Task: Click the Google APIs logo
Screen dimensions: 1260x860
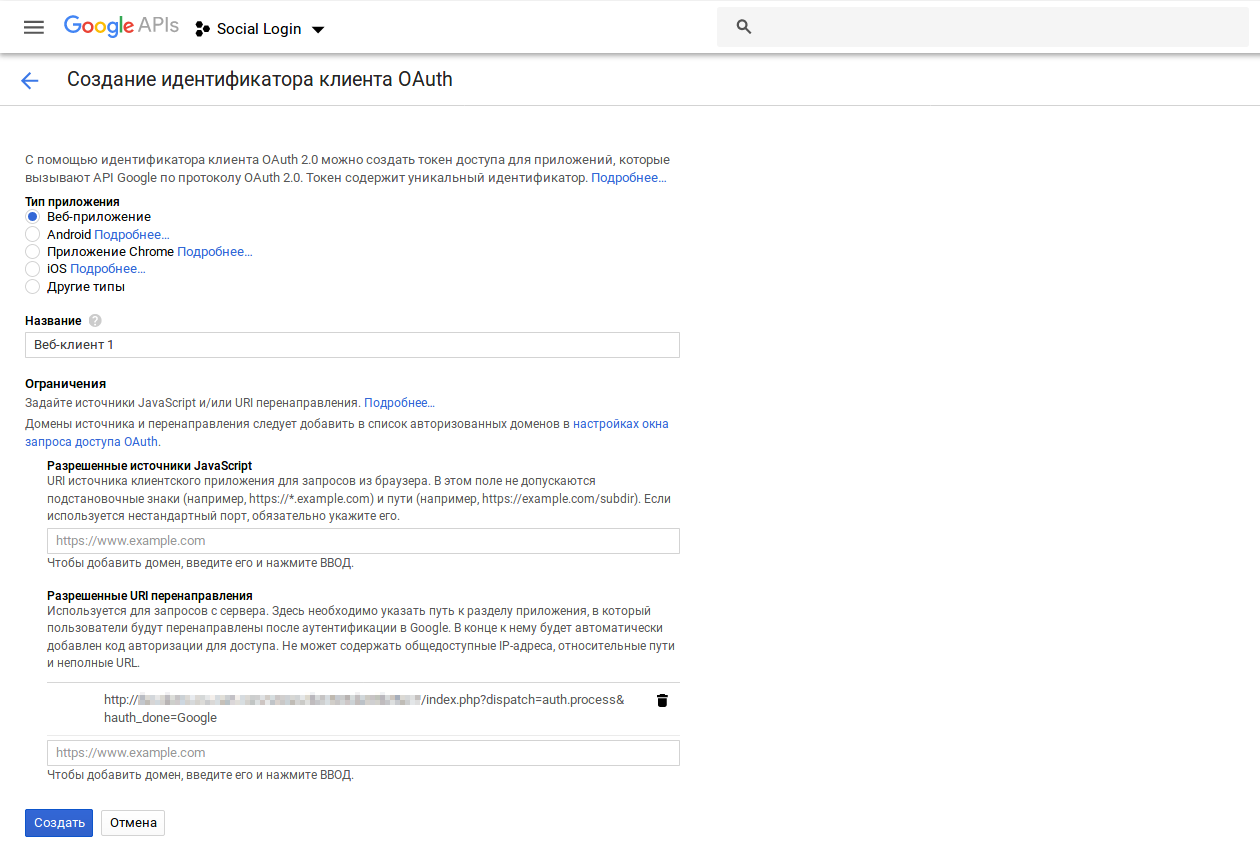Action: tap(121, 27)
